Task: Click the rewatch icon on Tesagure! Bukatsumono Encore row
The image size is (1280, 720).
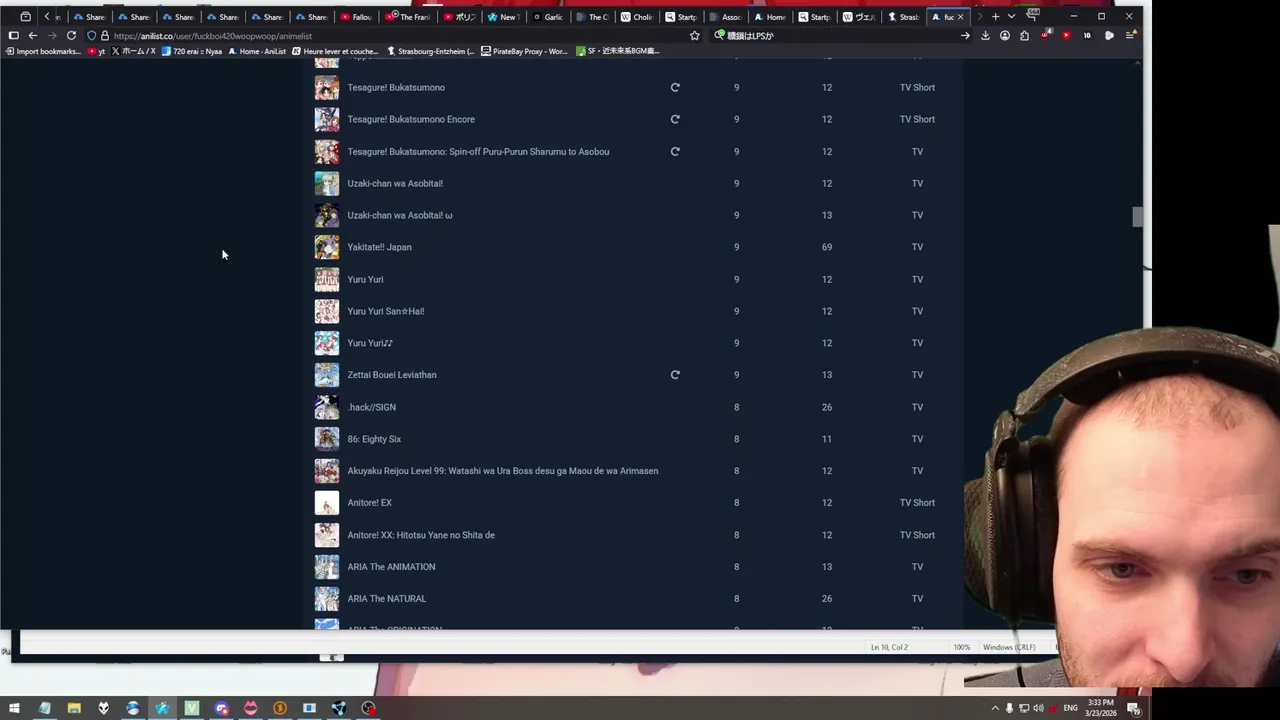Action: click(x=675, y=119)
